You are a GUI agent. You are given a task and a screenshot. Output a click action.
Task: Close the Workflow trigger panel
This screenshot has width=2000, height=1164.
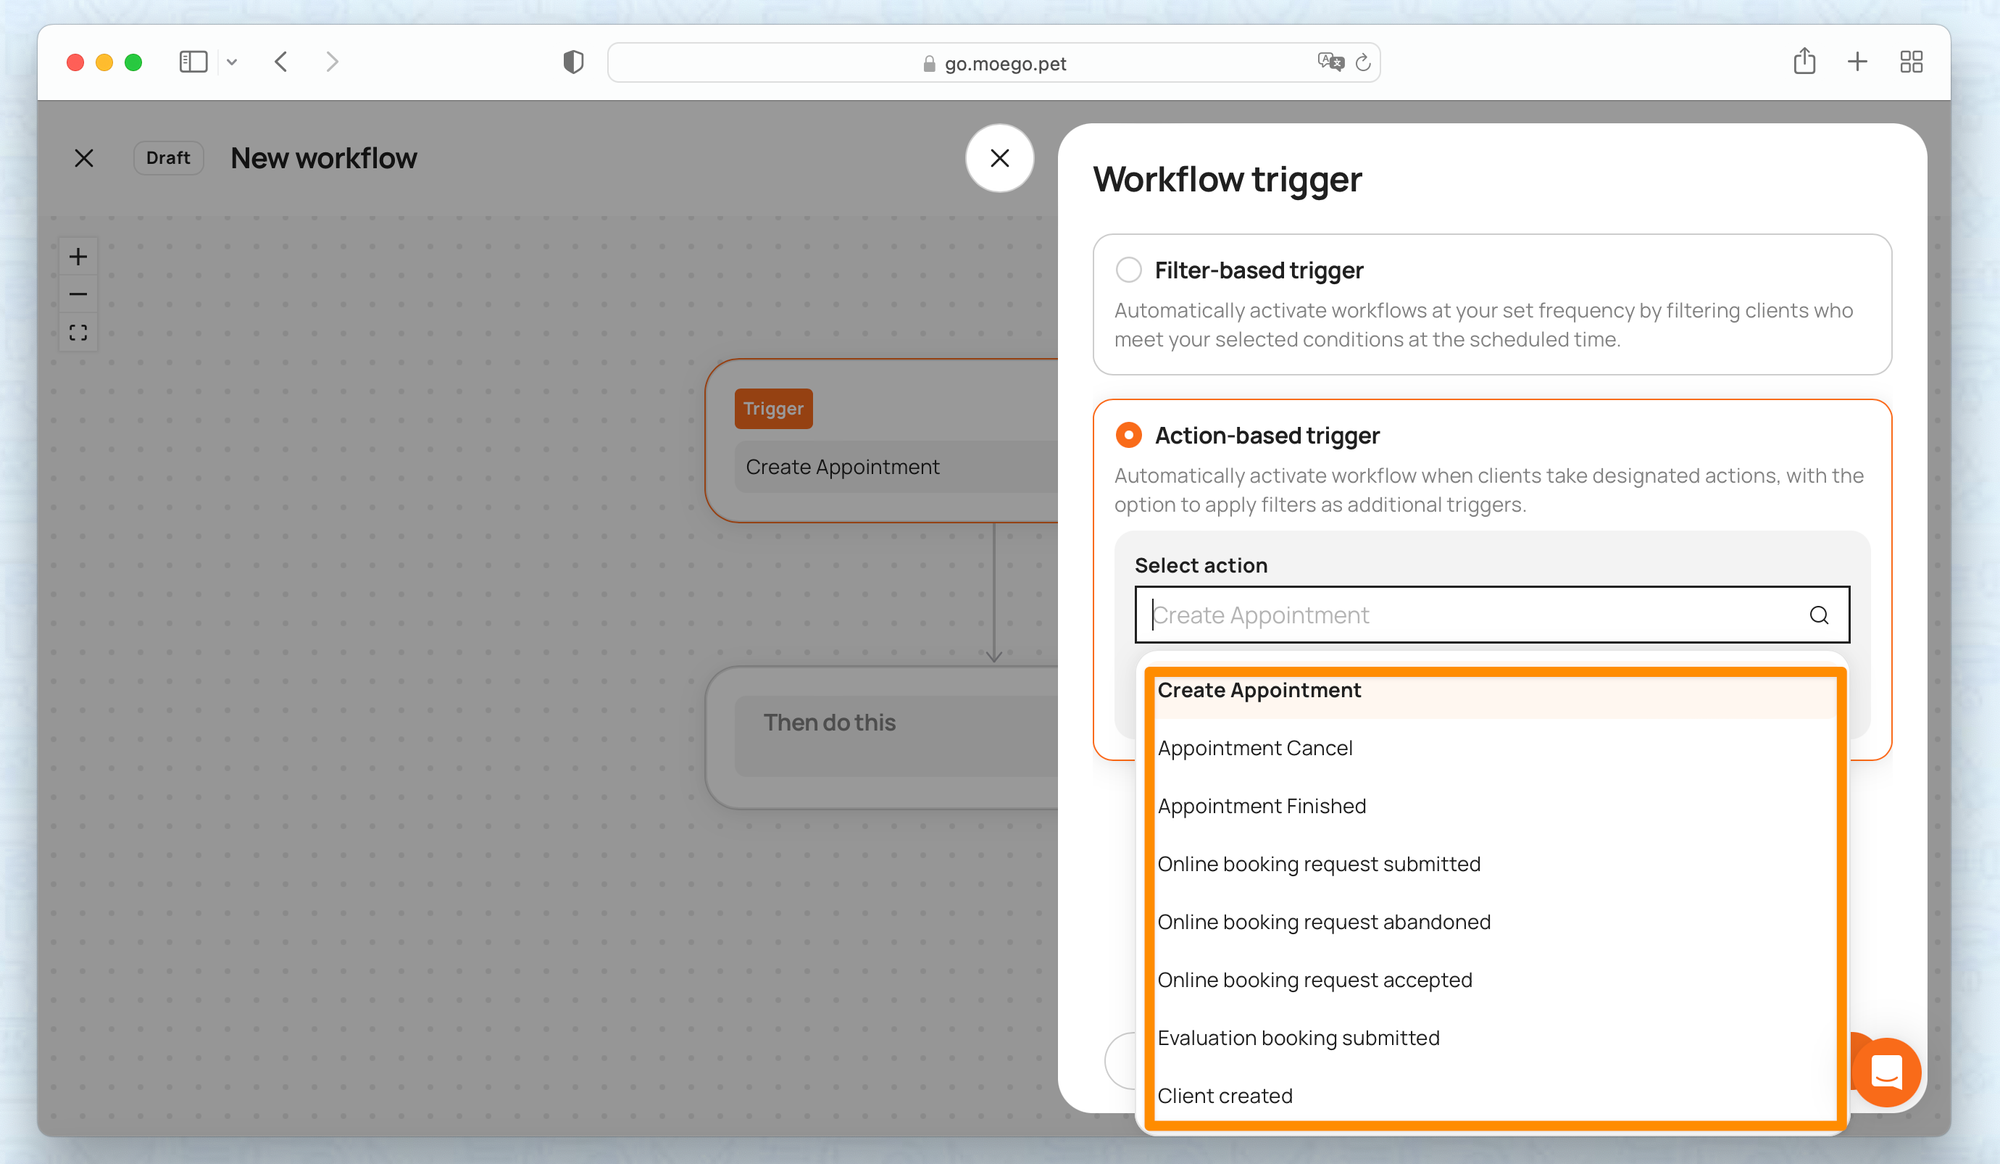(x=999, y=158)
